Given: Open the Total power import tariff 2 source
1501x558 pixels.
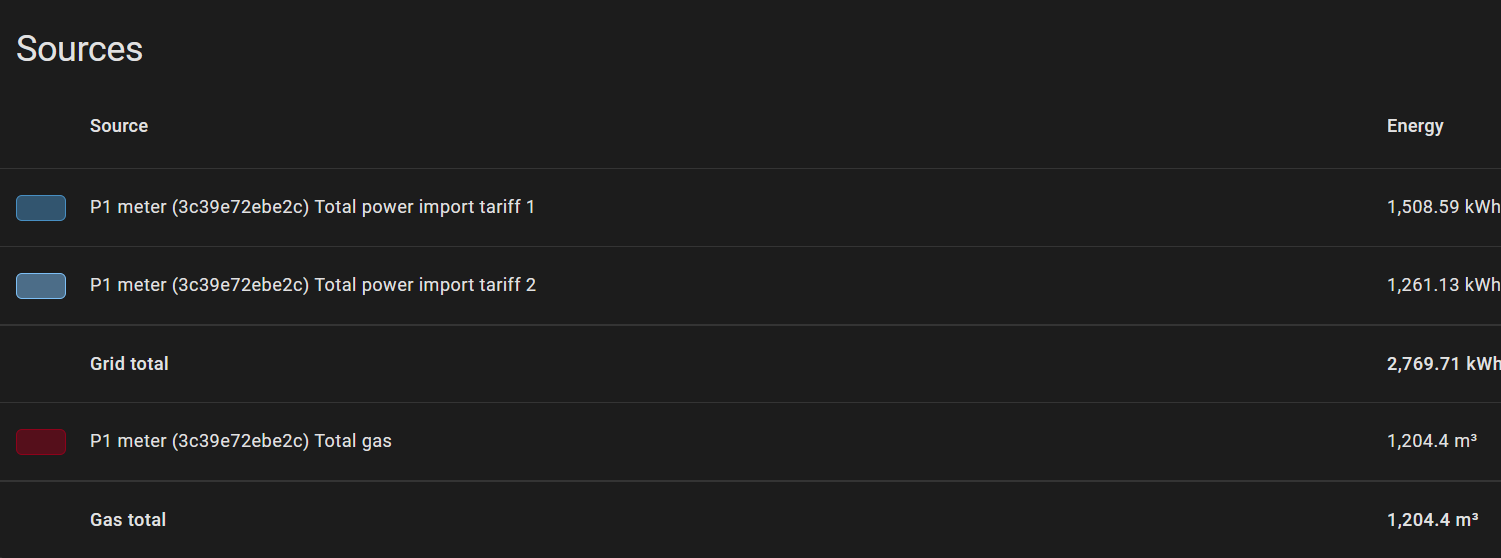Looking at the screenshot, I should coord(425,285).
